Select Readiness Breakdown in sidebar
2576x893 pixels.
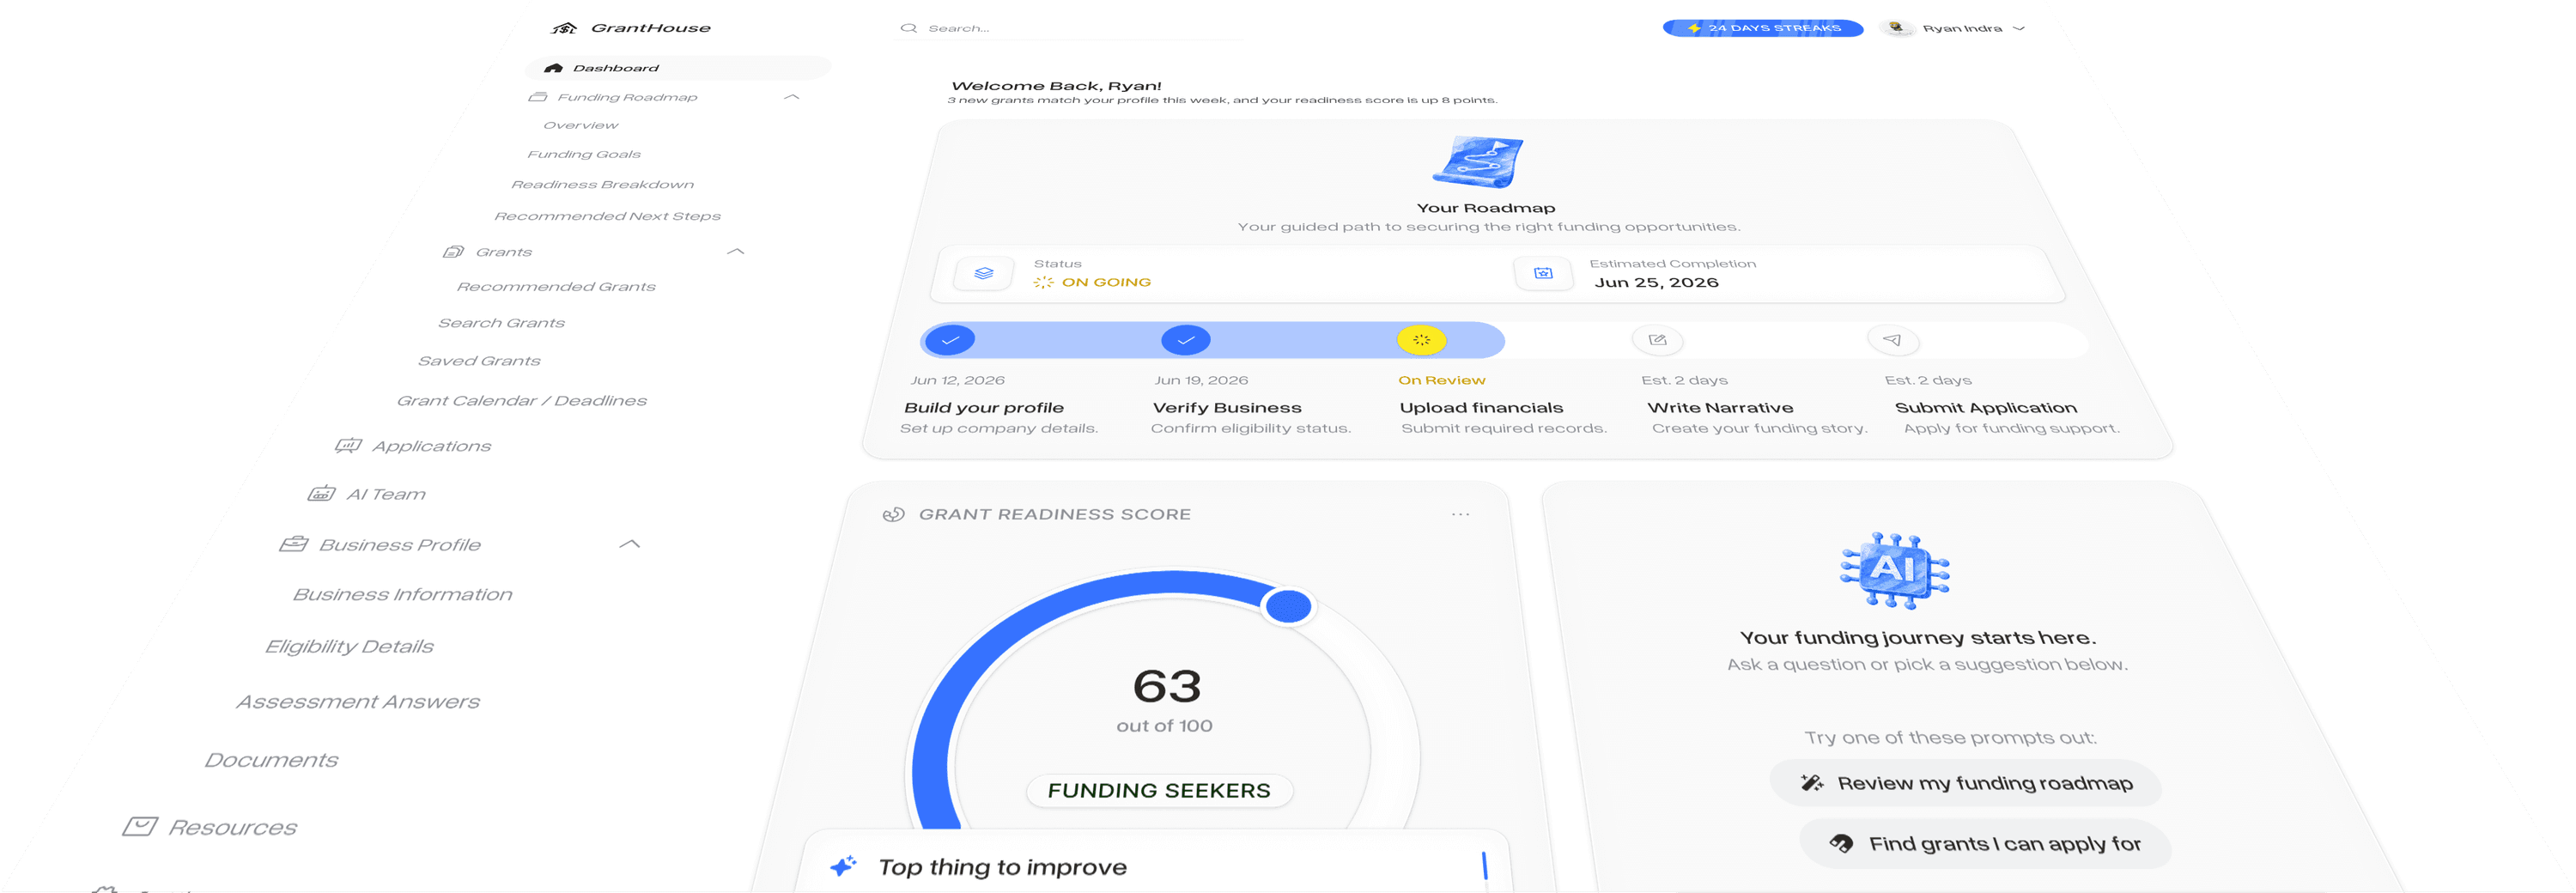(x=602, y=184)
